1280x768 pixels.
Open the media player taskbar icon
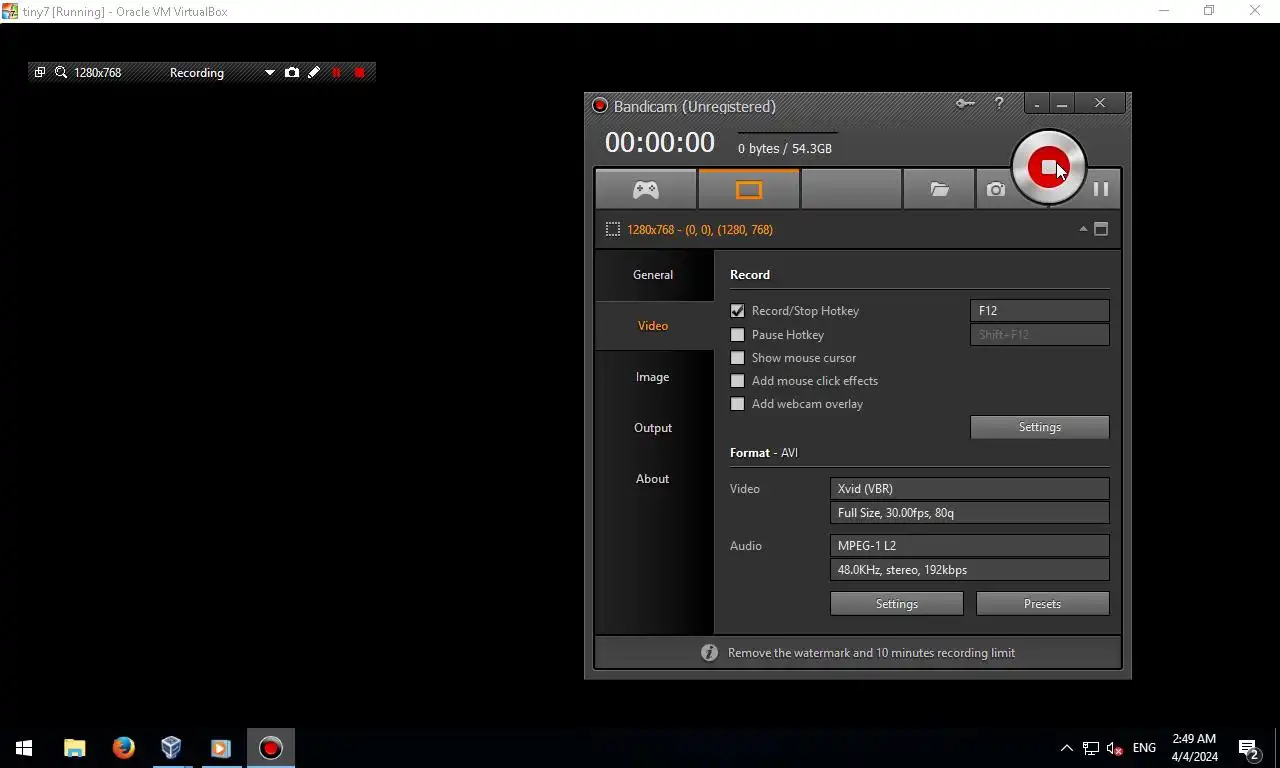[221, 748]
